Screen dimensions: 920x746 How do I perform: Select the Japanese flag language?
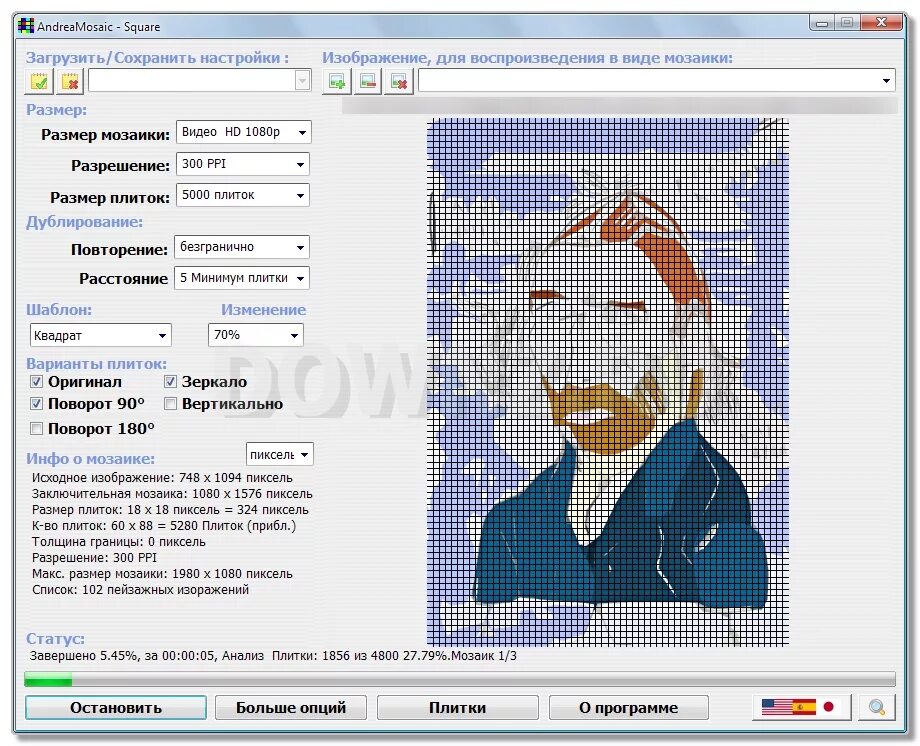point(828,707)
